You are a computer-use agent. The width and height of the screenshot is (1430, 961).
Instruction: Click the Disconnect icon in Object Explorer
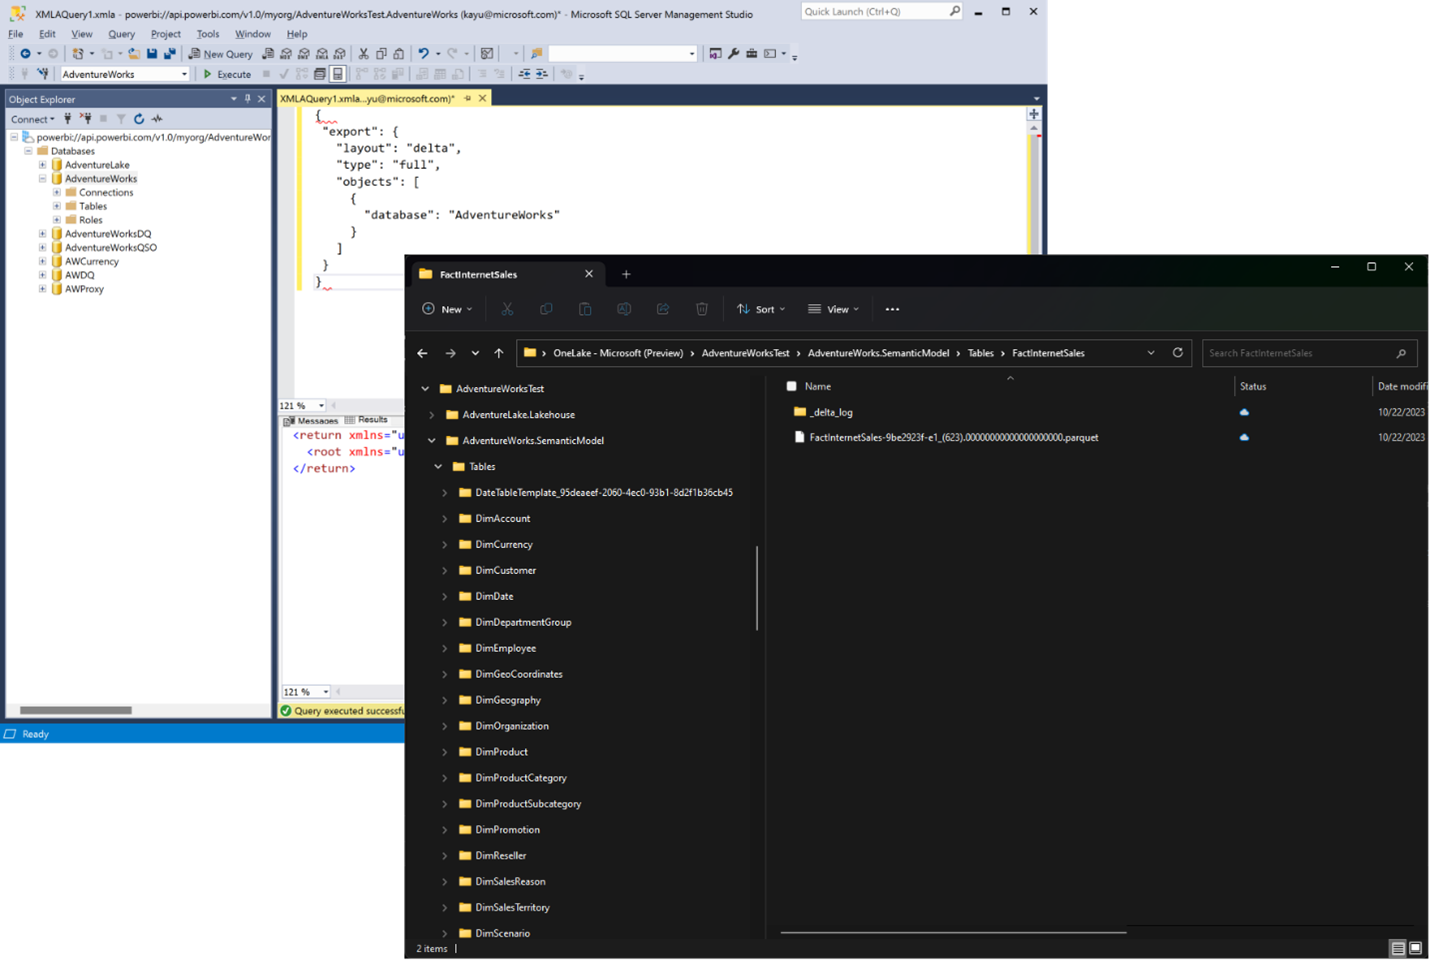(87, 118)
